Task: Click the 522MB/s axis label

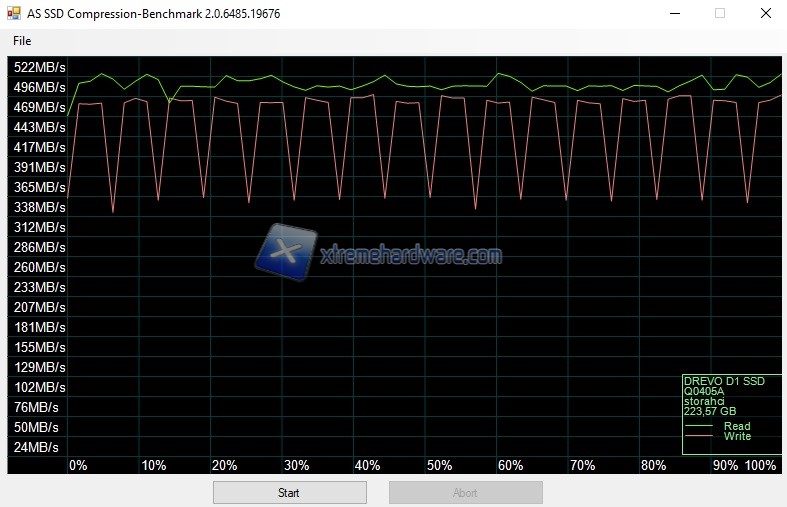Action: click(x=39, y=68)
